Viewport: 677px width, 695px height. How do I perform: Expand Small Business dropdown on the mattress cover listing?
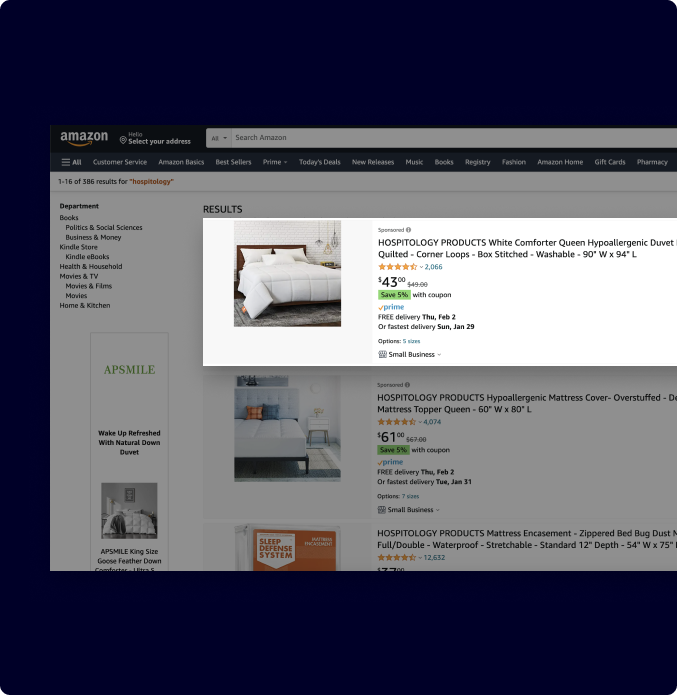pos(438,510)
